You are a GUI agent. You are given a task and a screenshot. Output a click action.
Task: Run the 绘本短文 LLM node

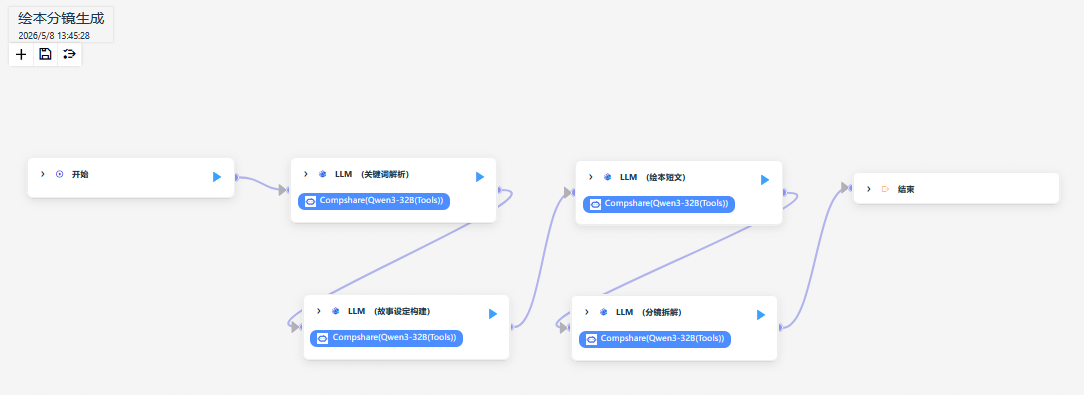pyautogui.click(x=765, y=180)
